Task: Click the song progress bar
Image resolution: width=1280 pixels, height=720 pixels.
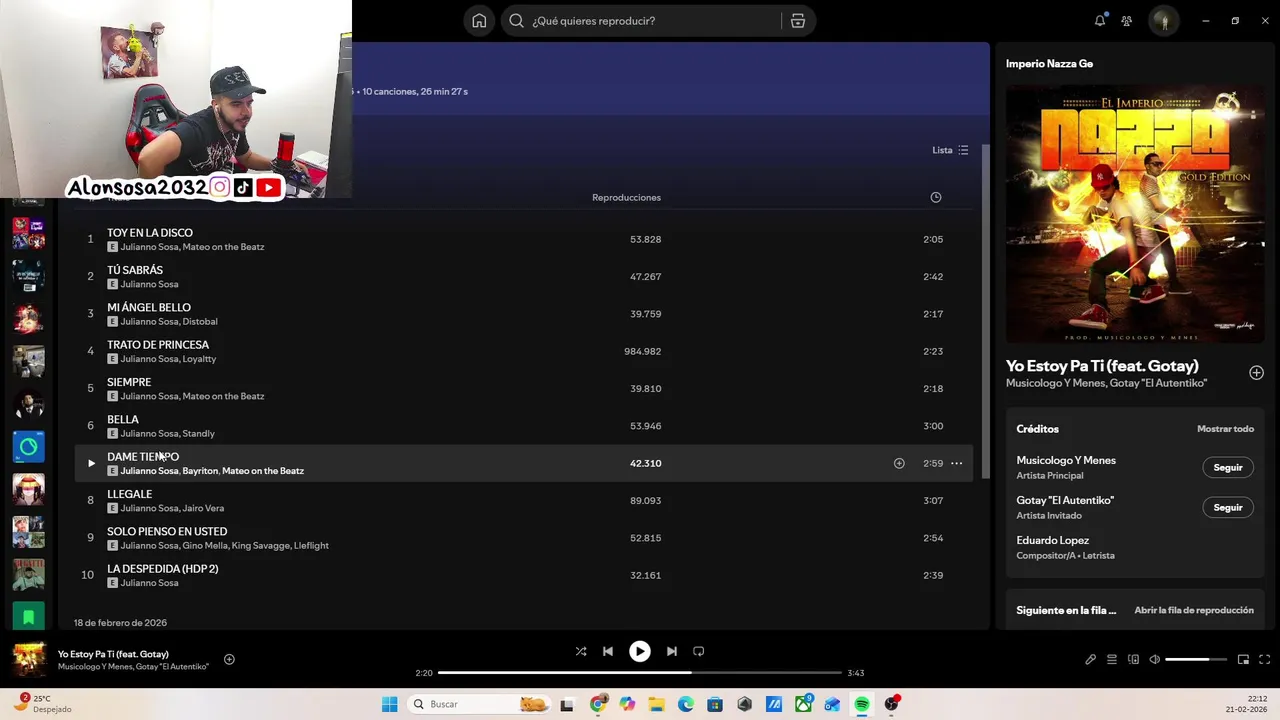Action: click(x=640, y=673)
